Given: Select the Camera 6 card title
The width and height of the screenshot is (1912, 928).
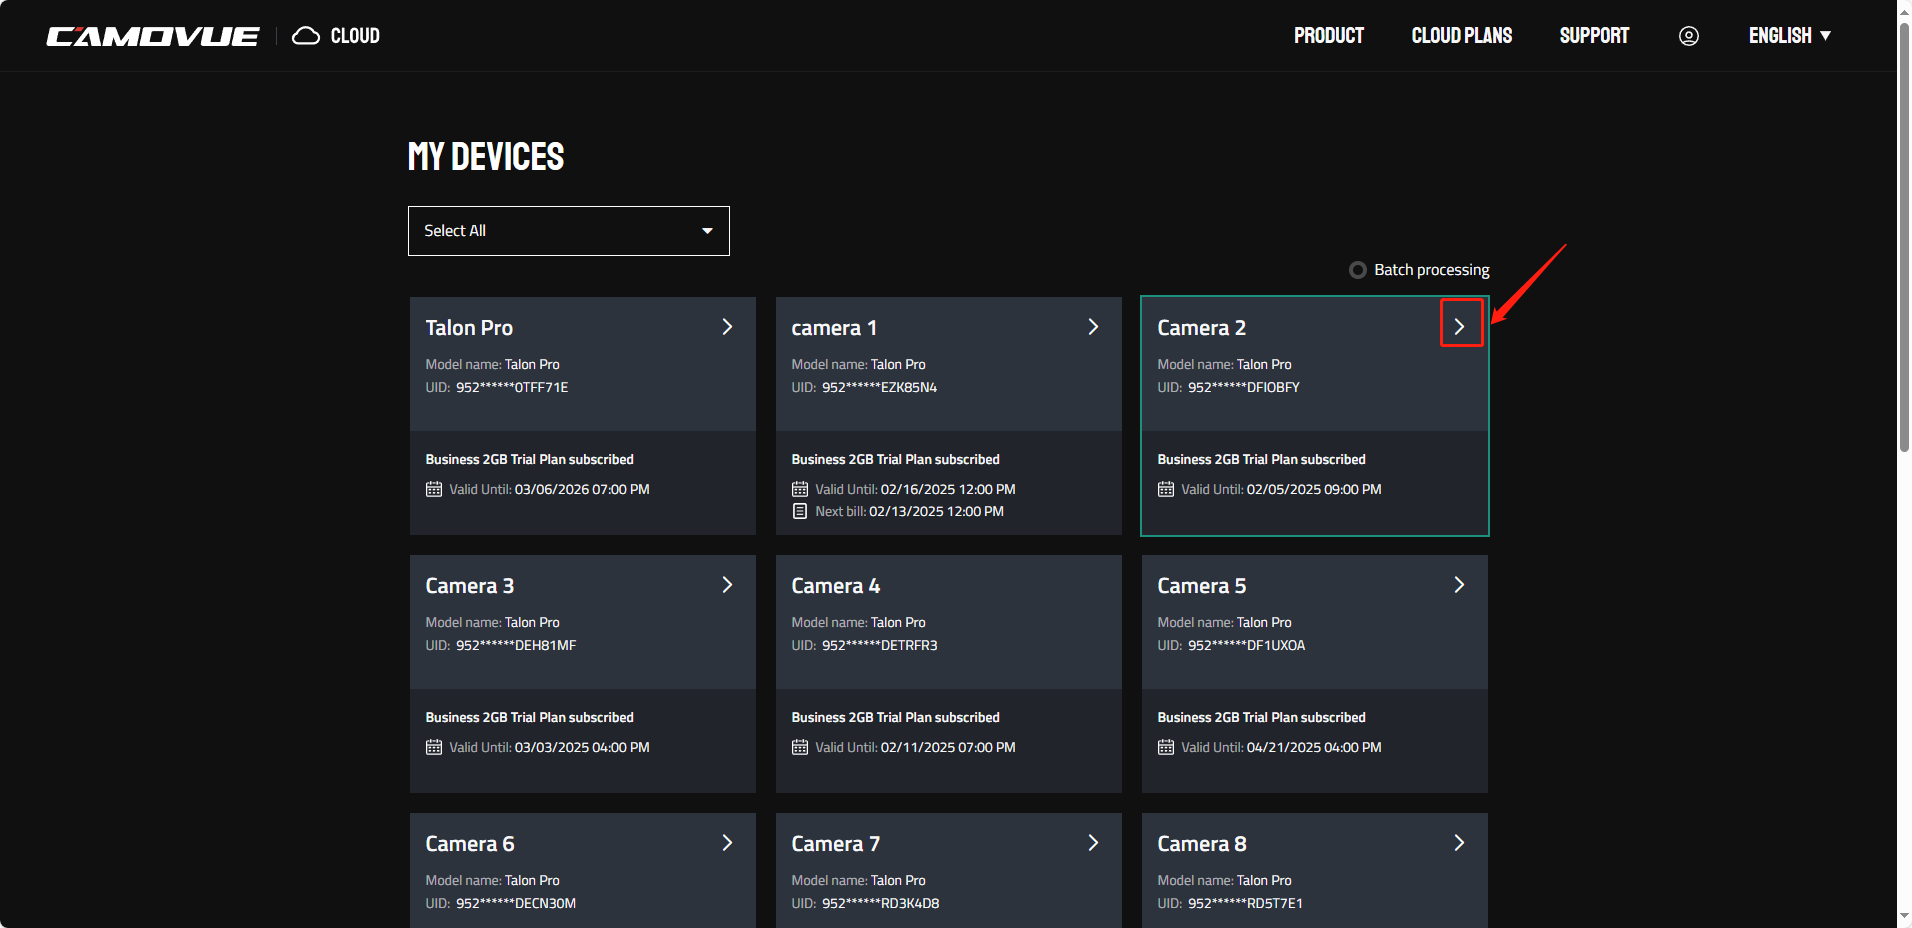Looking at the screenshot, I should (x=470, y=844).
